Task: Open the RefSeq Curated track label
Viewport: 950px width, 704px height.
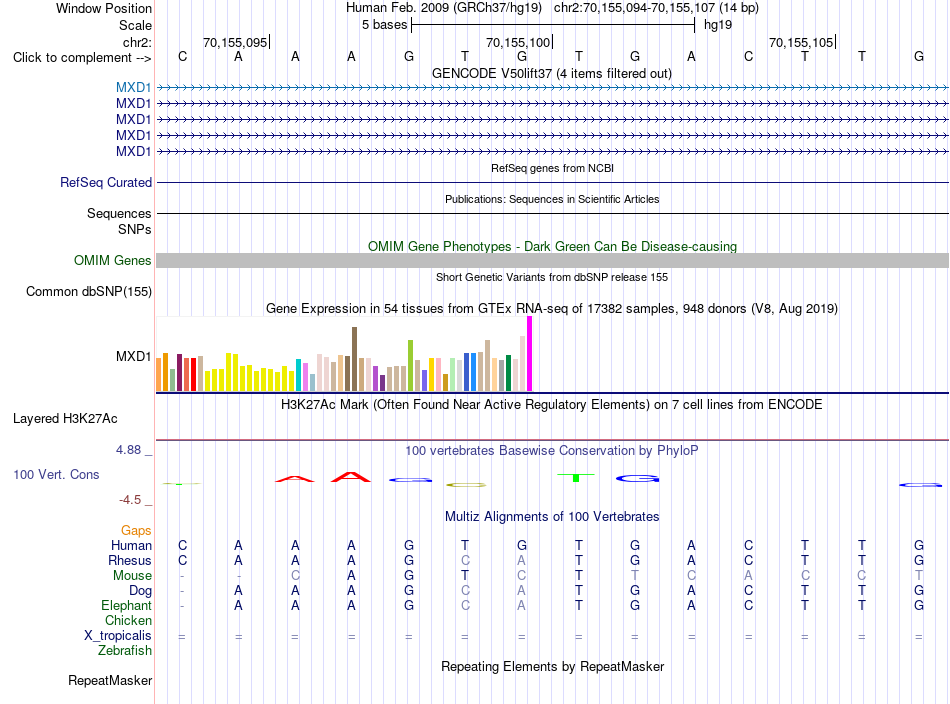Action: (105, 182)
